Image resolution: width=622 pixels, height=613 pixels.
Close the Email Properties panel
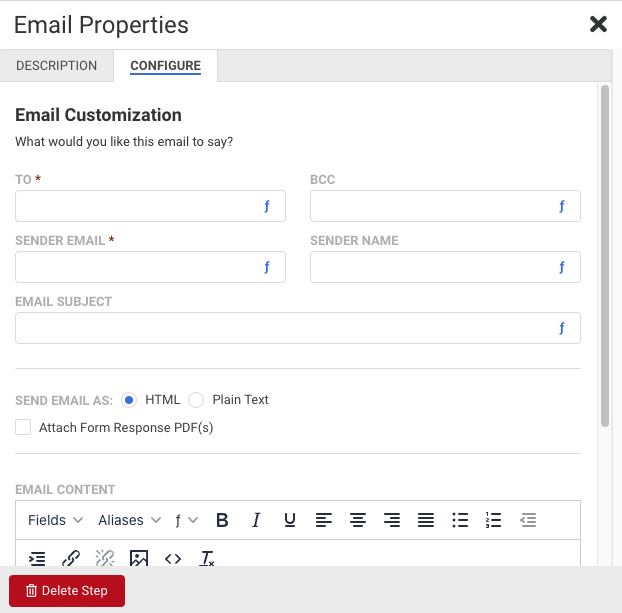tap(598, 24)
